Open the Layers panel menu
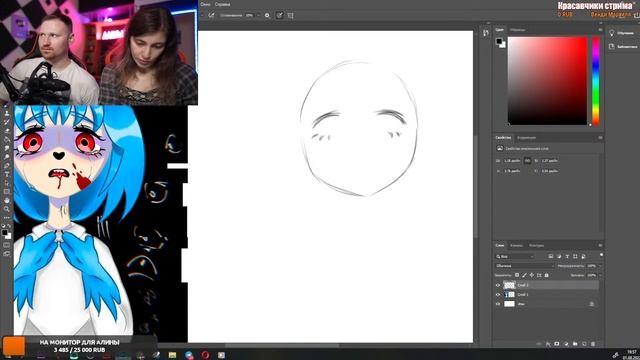Viewport: 640px width, 360px height. click(600, 245)
